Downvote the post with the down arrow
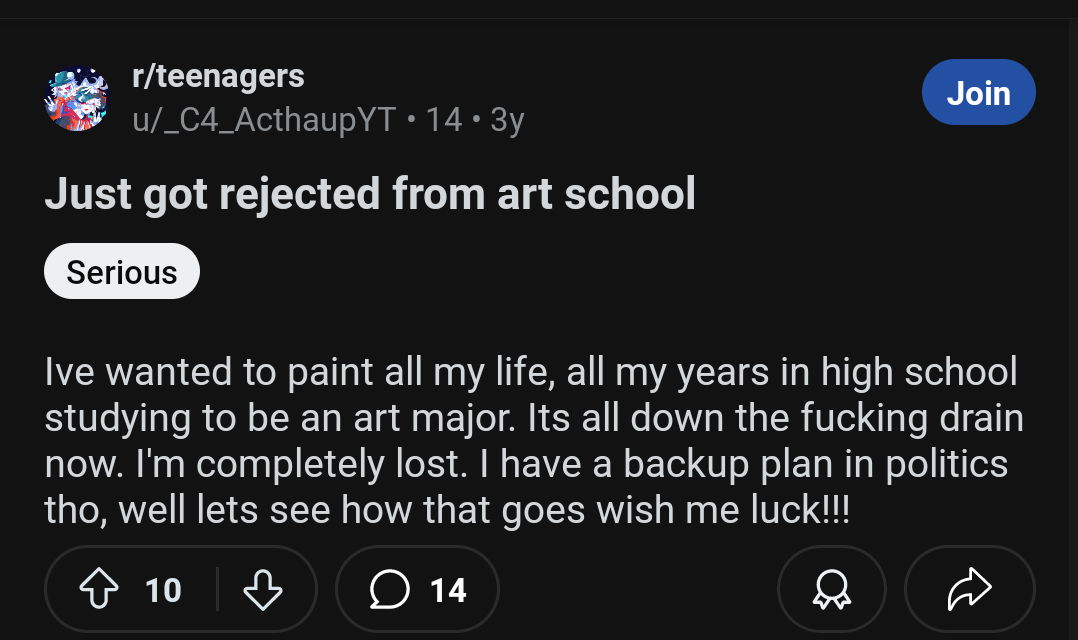 click(263, 590)
